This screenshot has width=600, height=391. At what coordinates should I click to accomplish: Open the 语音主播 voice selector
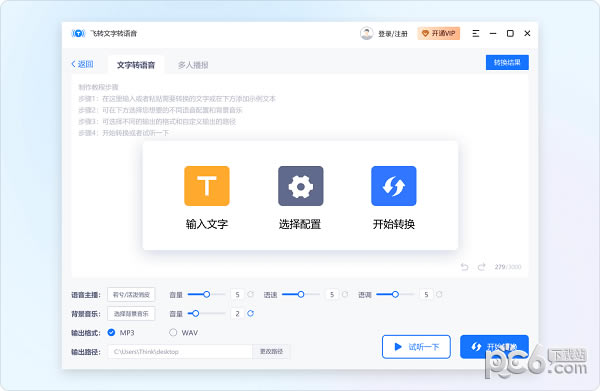pyautogui.click(x=131, y=295)
